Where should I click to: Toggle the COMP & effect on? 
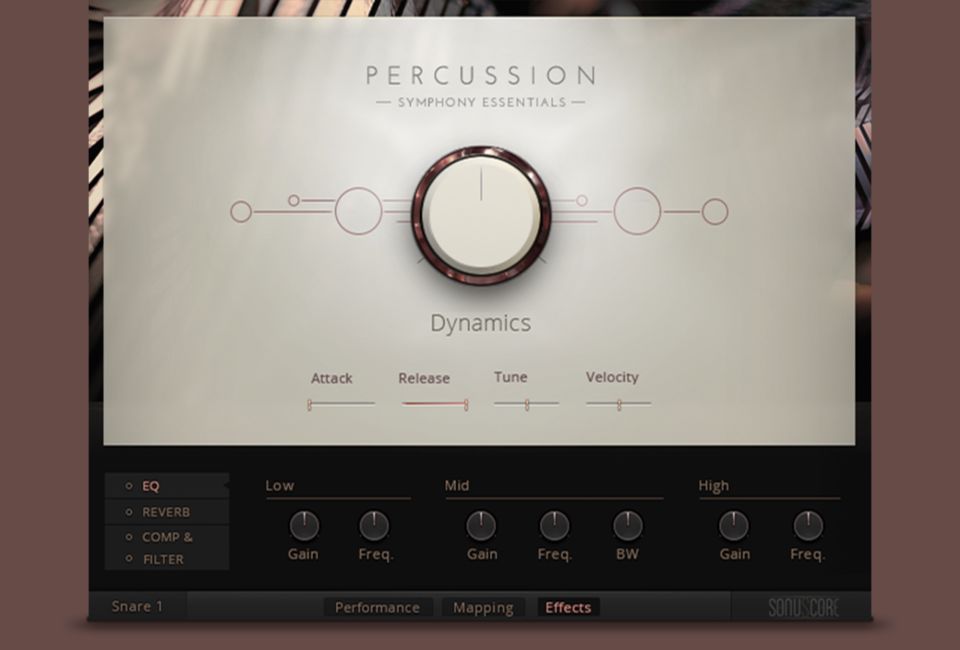pyautogui.click(x=129, y=537)
